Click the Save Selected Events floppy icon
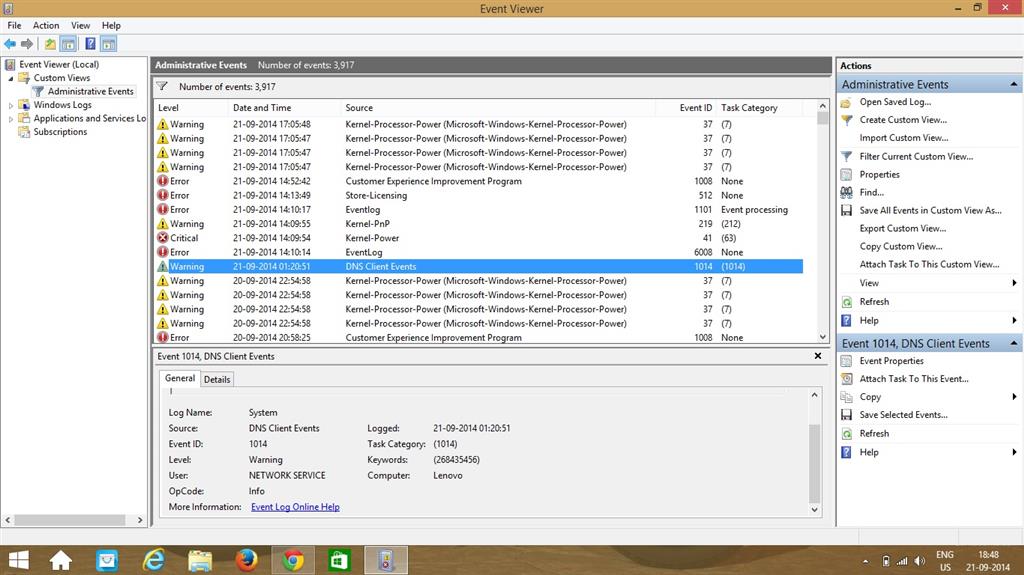Viewport: 1024px width, 575px height. (846, 415)
